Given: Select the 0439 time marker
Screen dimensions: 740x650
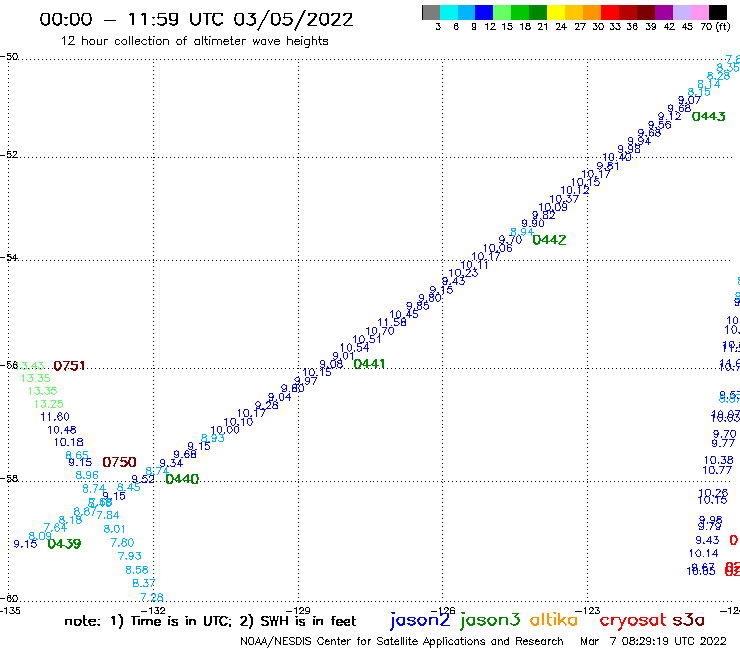Looking at the screenshot, I should coord(64,543).
